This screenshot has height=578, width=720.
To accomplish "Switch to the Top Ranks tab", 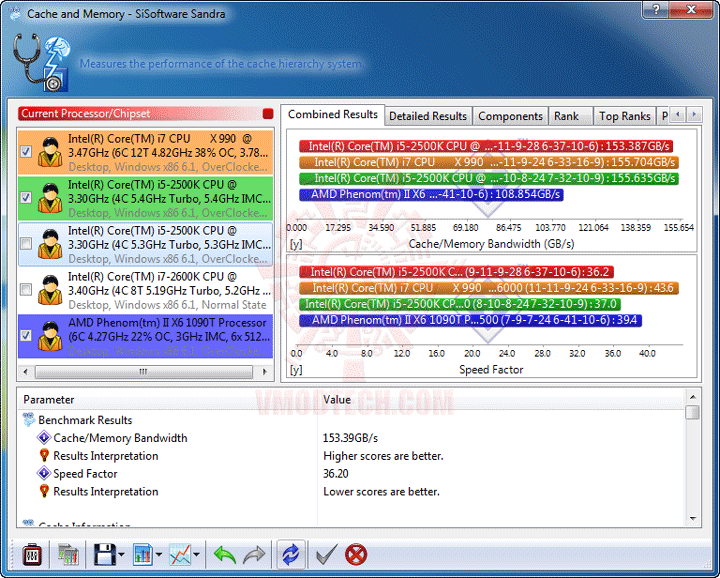I will tap(624, 116).
